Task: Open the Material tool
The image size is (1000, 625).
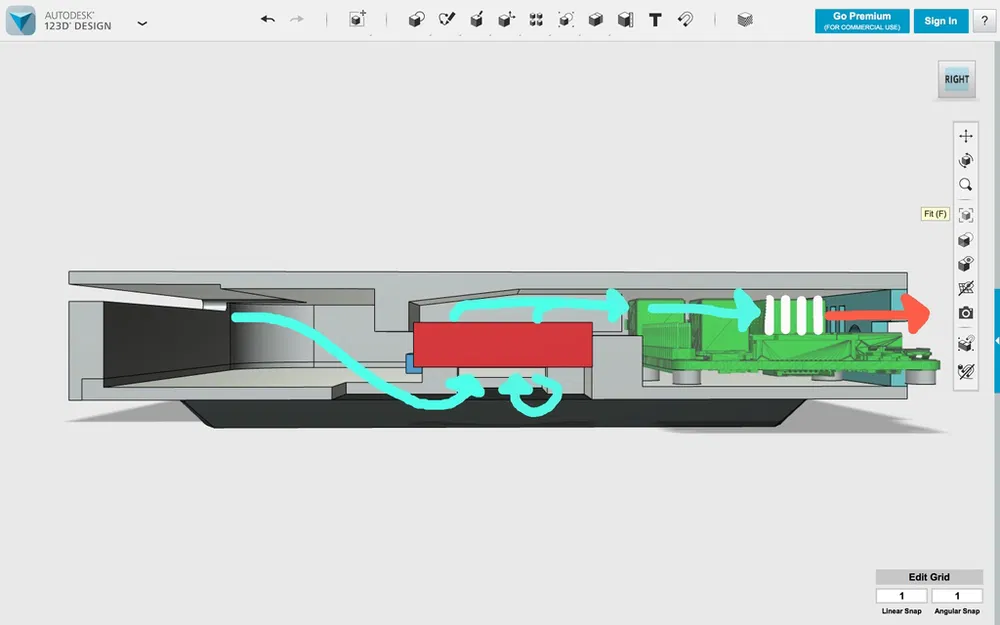Action: (x=745, y=20)
